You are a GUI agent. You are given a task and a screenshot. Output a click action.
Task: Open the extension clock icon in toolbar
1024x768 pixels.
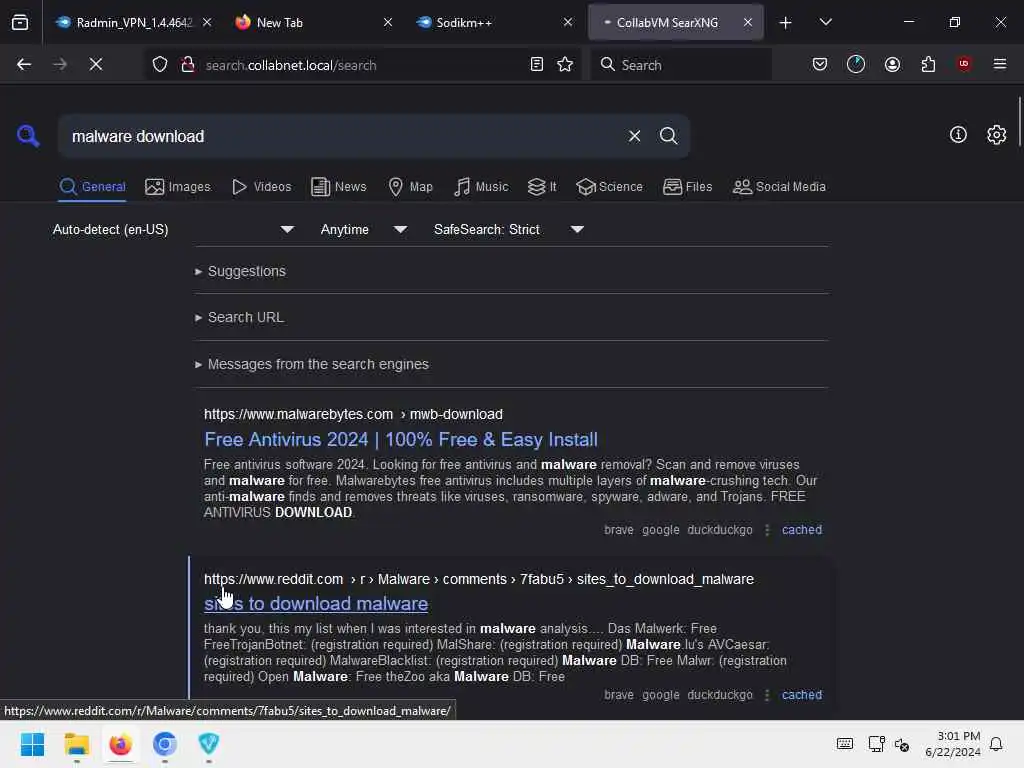[856, 64]
